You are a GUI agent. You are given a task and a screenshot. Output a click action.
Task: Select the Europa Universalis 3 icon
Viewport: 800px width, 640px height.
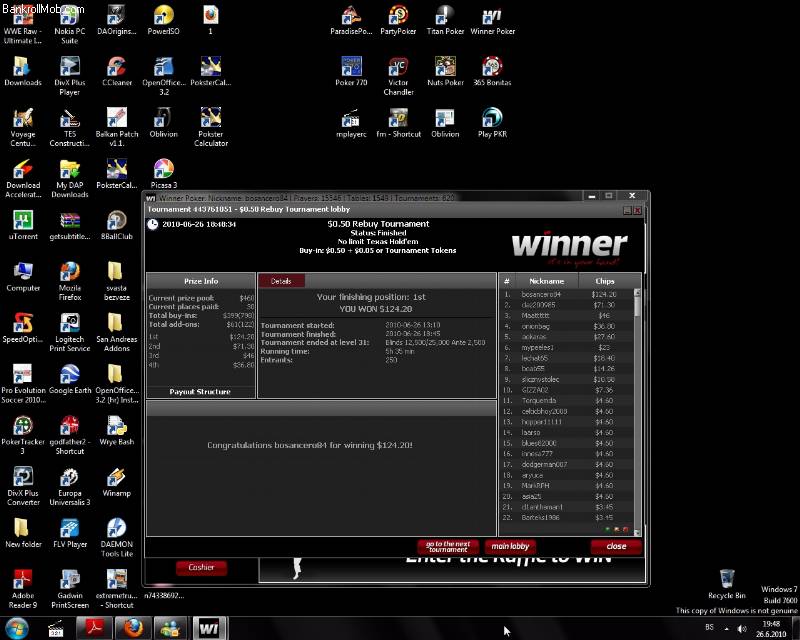tap(69, 487)
